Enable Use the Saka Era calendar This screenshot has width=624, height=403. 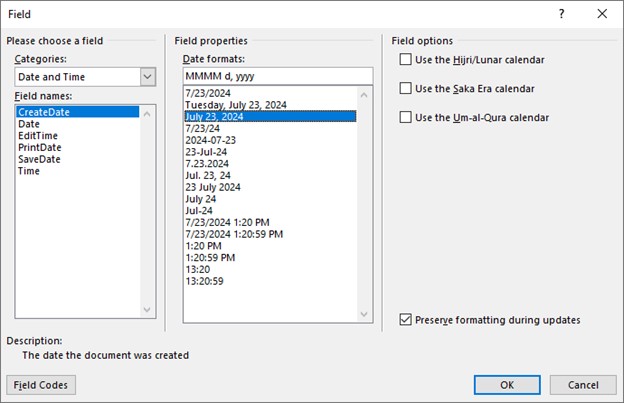click(405, 88)
